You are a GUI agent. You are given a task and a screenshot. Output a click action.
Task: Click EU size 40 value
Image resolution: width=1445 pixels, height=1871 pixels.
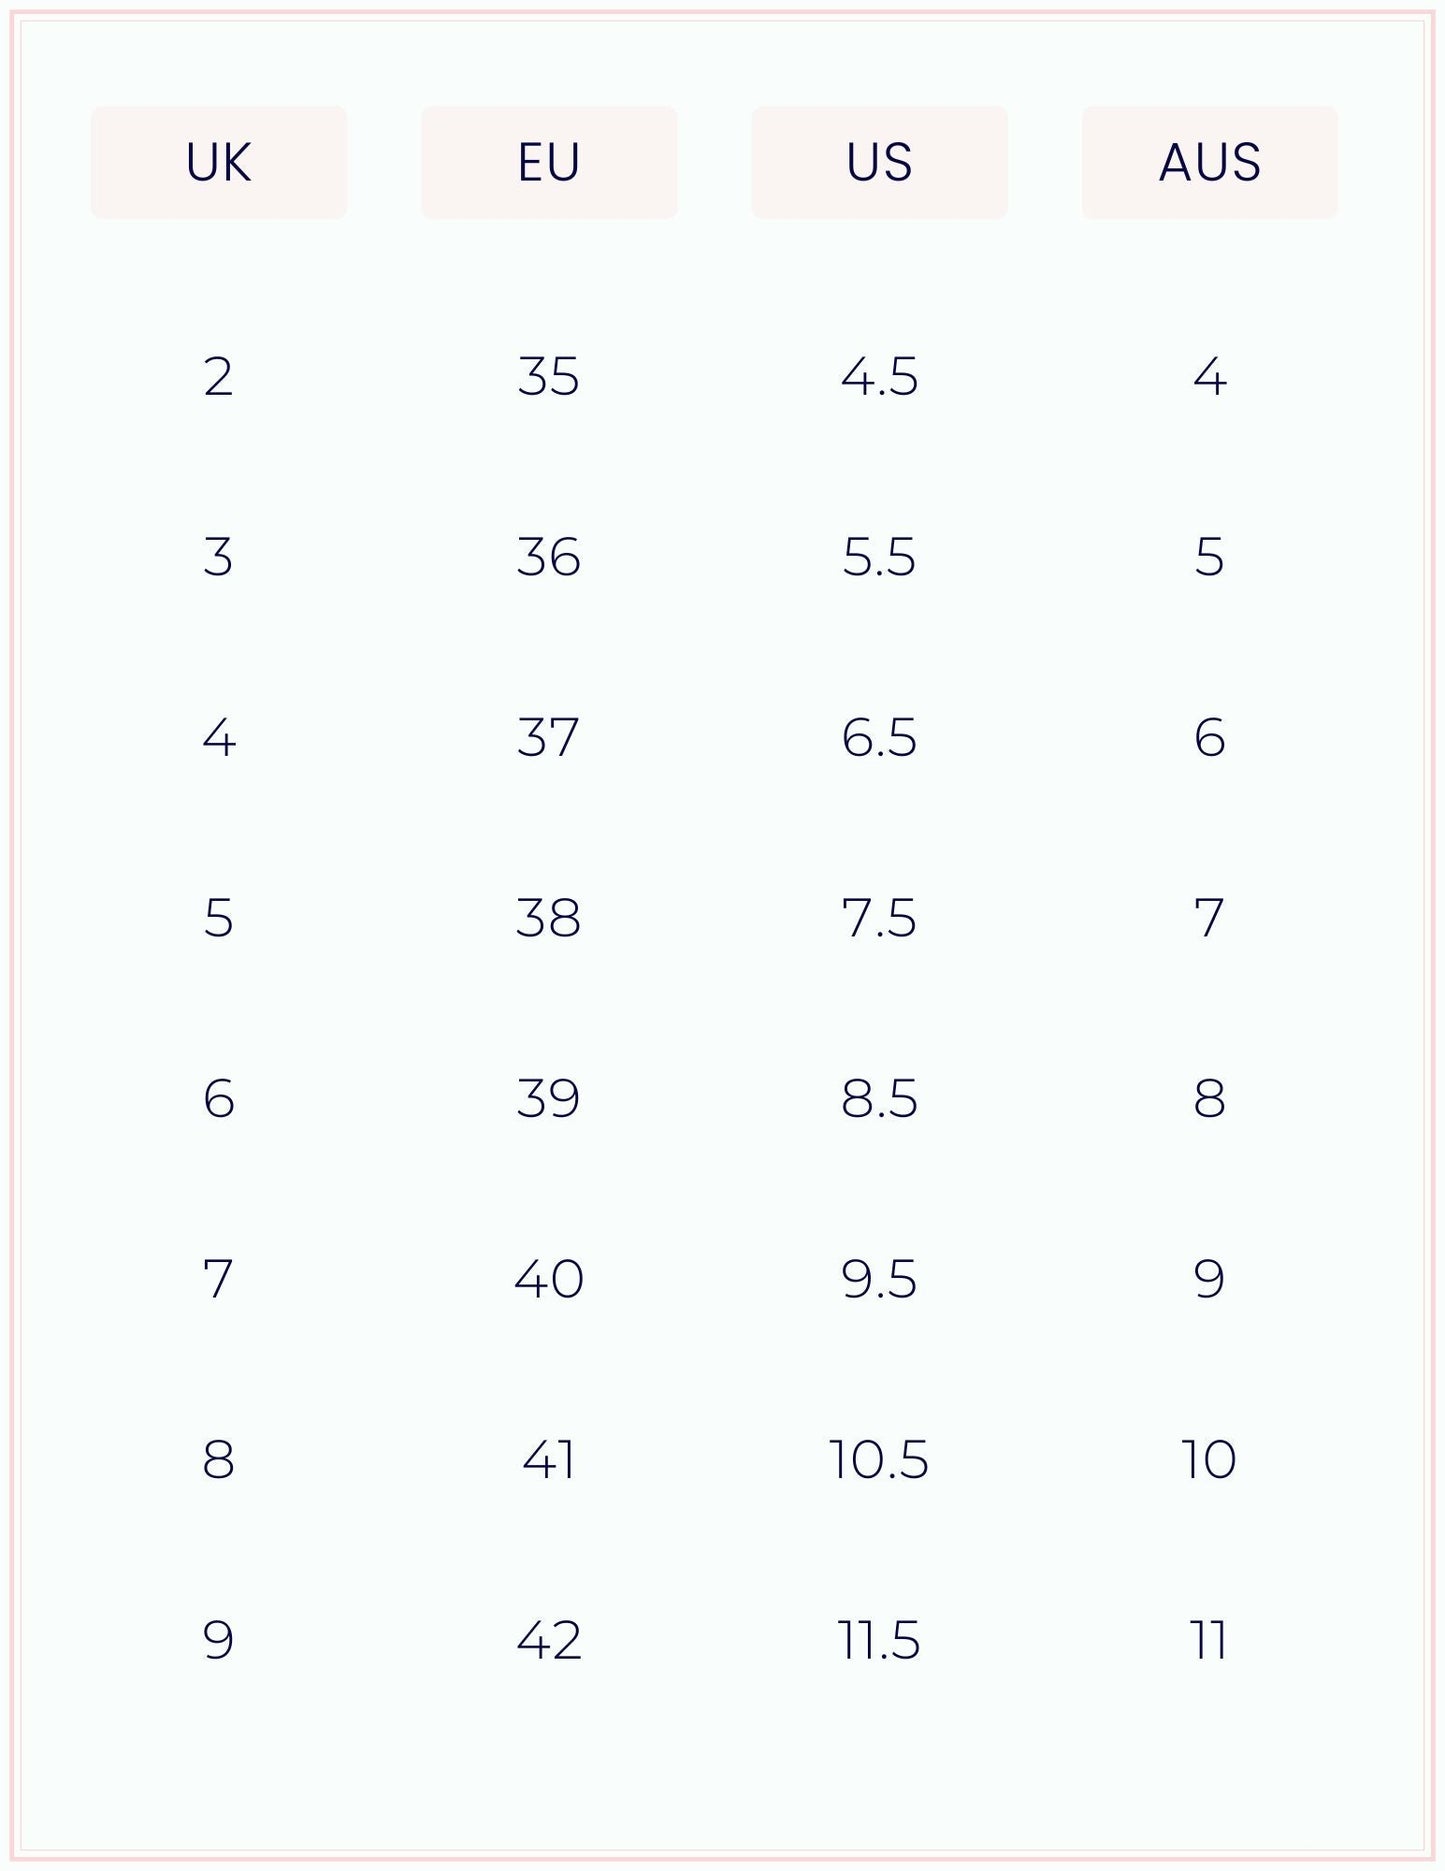(x=549, y=1279)
